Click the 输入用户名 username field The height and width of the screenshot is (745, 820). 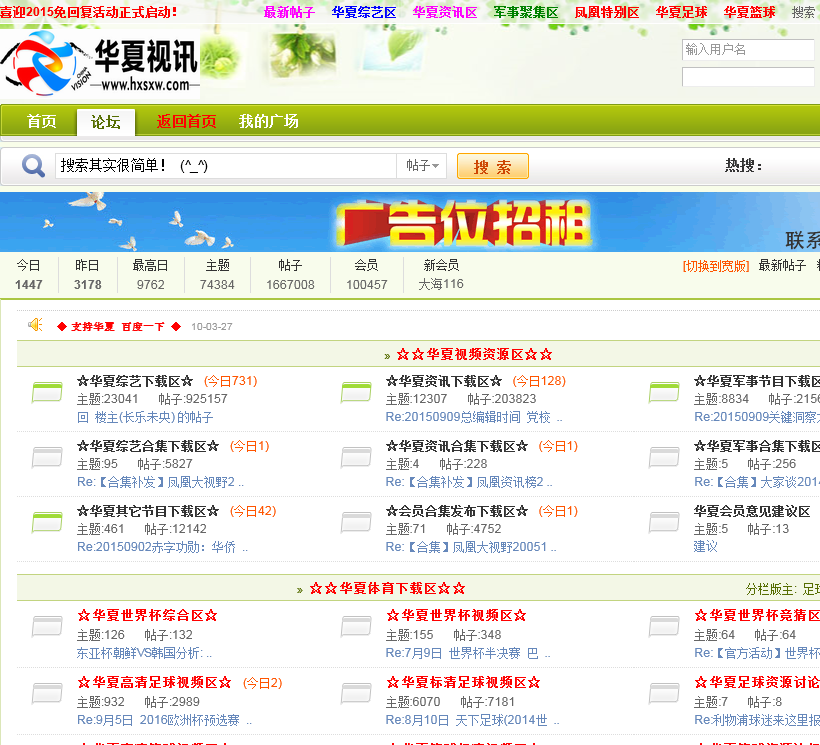coord(749,50)
